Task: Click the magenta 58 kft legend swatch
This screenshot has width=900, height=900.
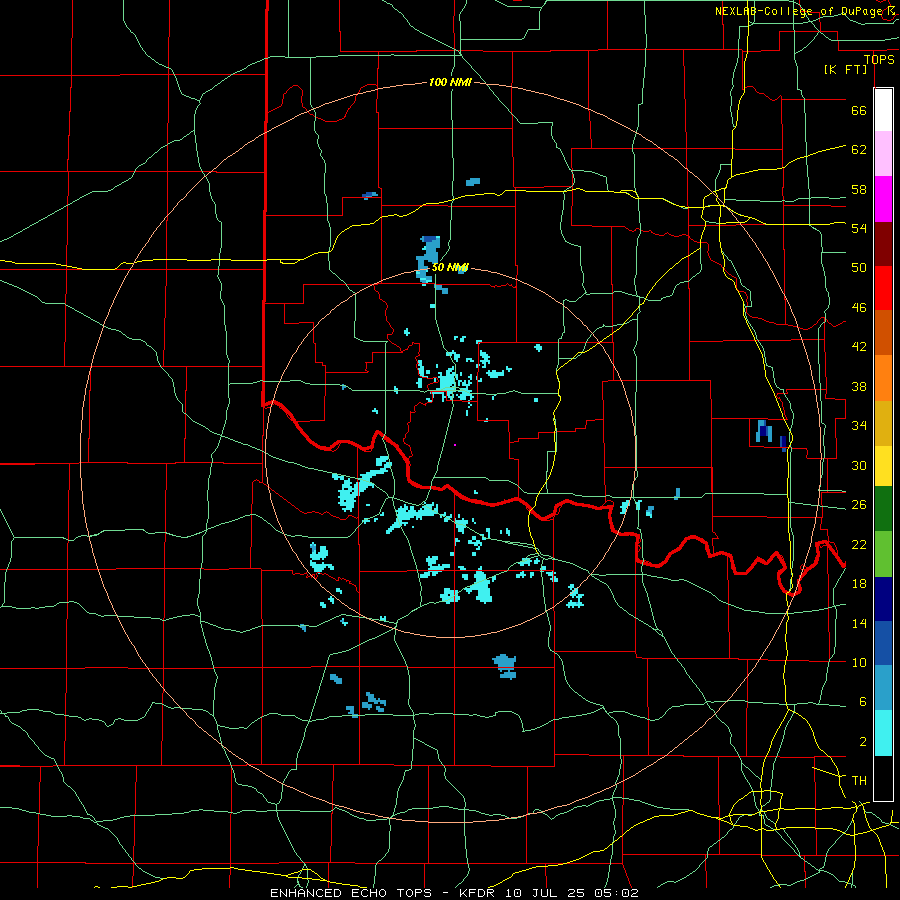Action: [x=883, y=199]
